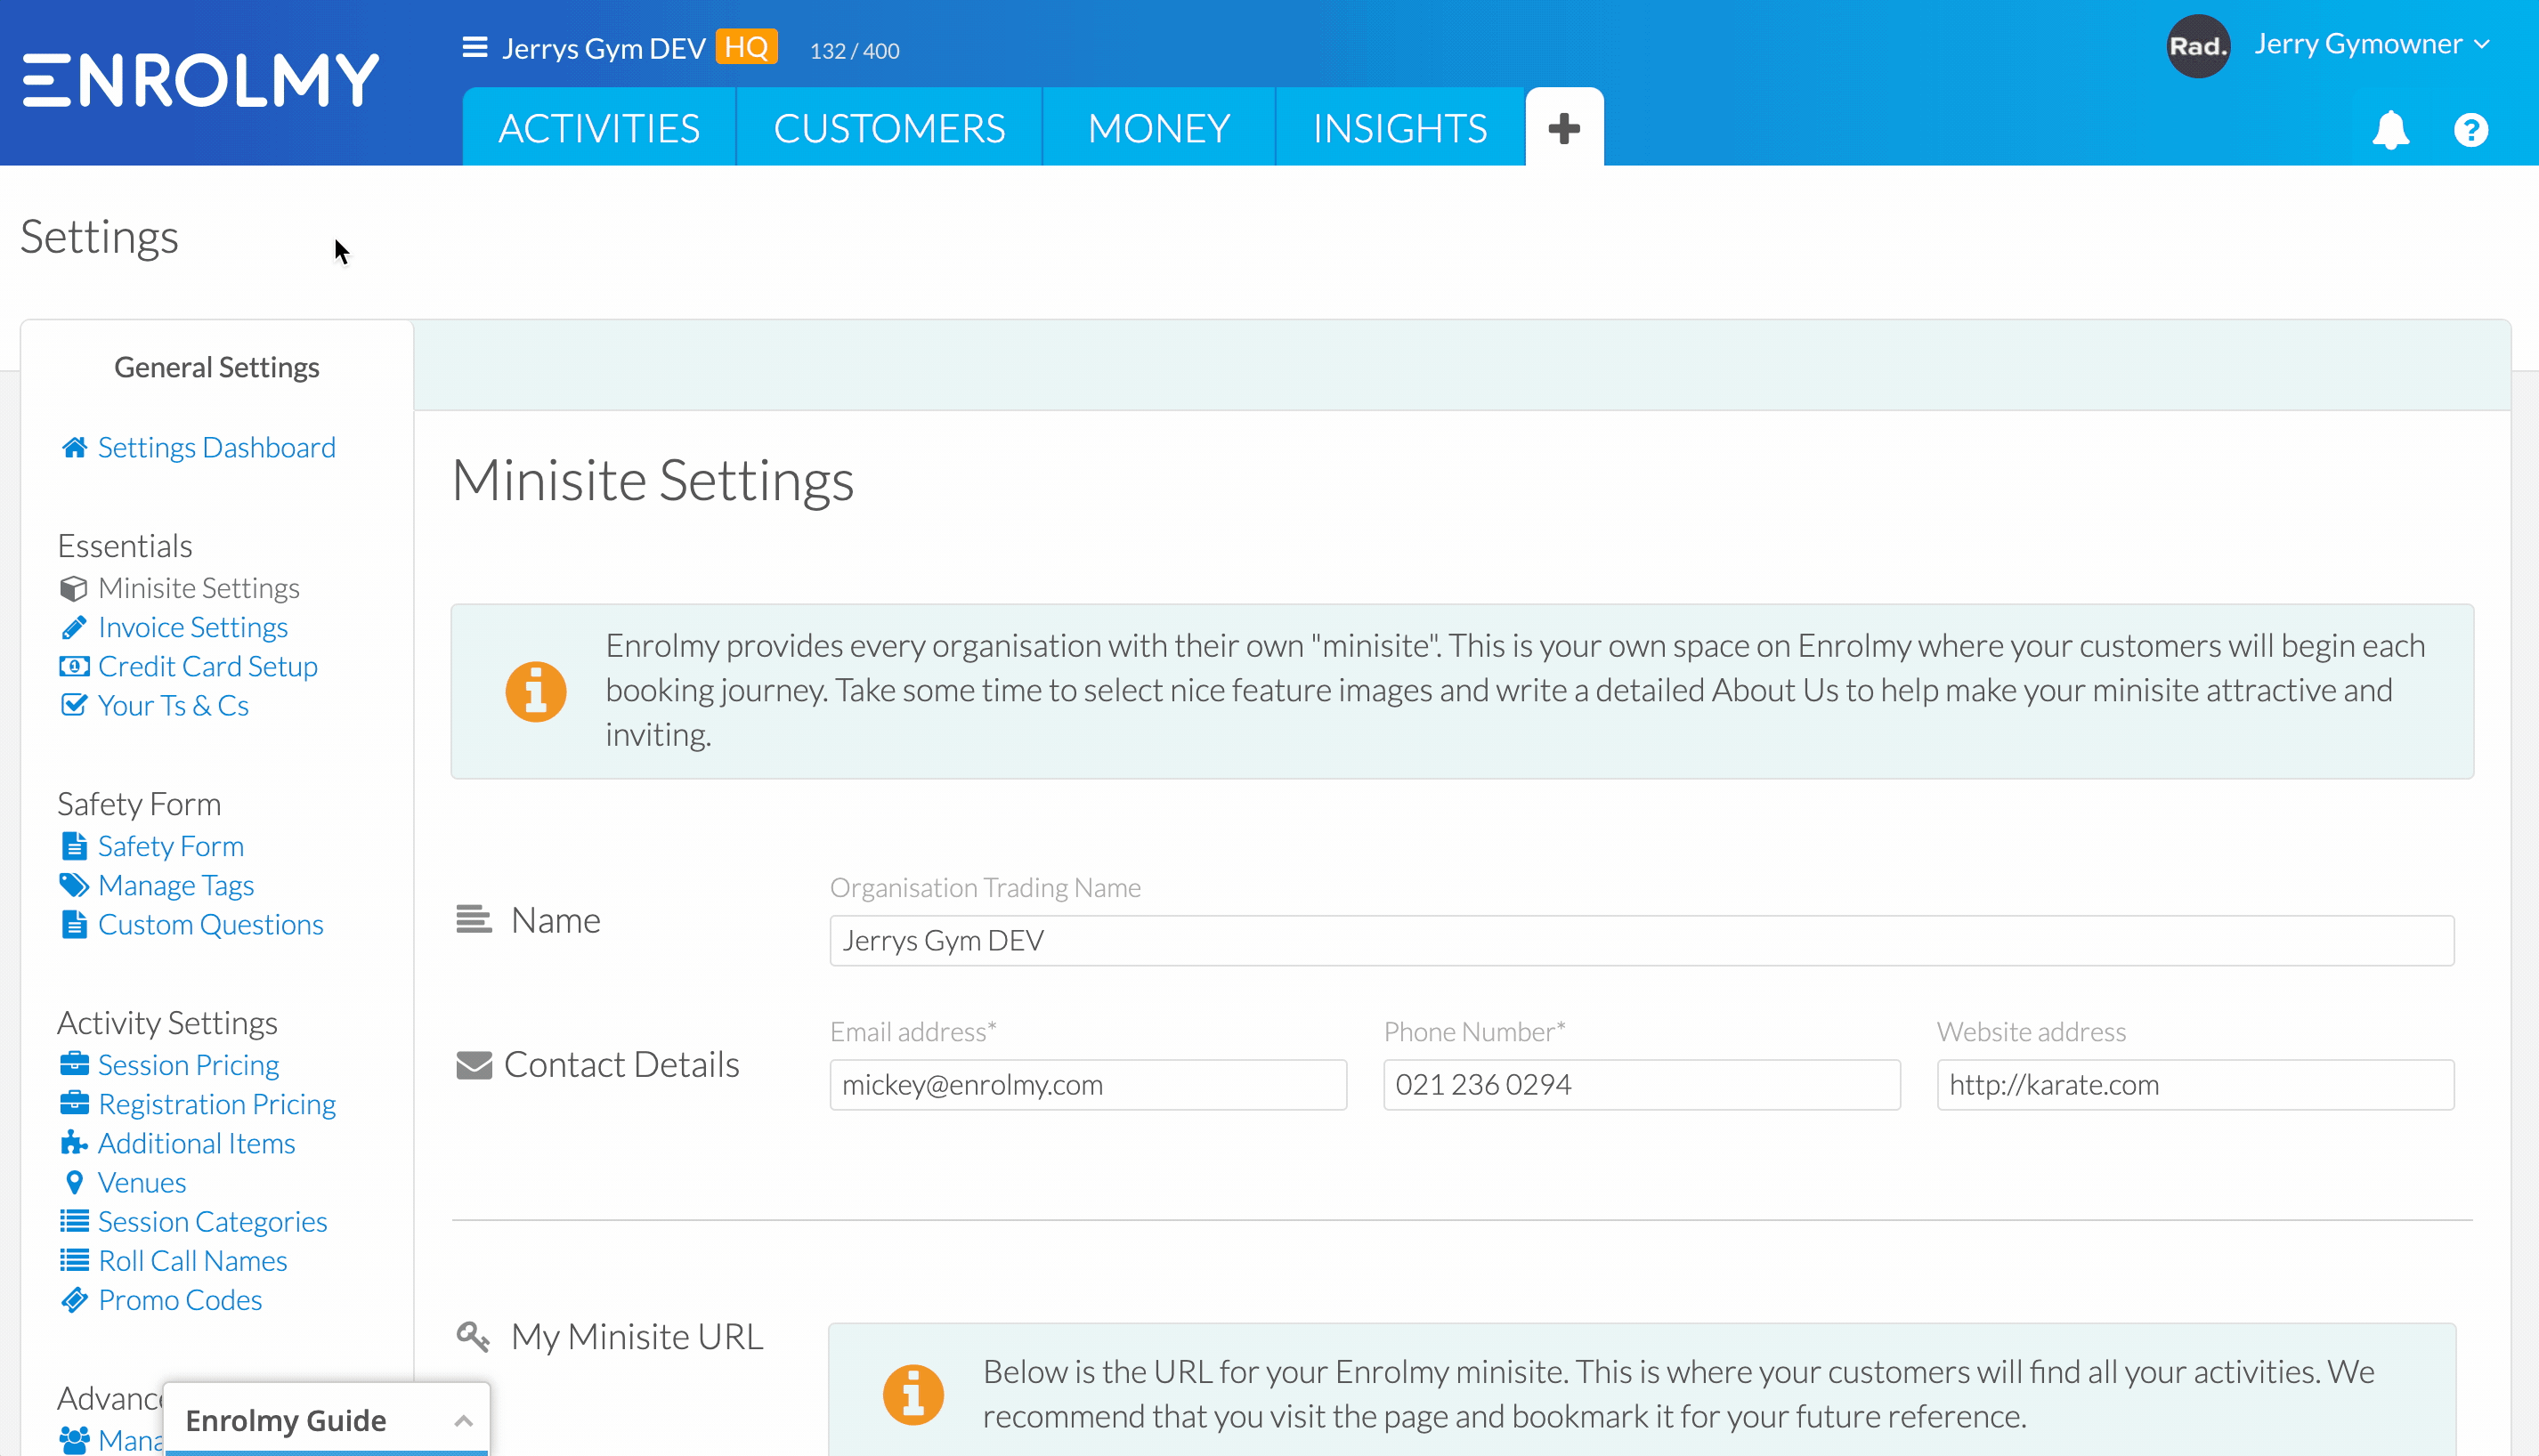Viewport: 2539px width, 1456px height.
Task: Open Credit Card Setup
Action: (x=208, y=666)
